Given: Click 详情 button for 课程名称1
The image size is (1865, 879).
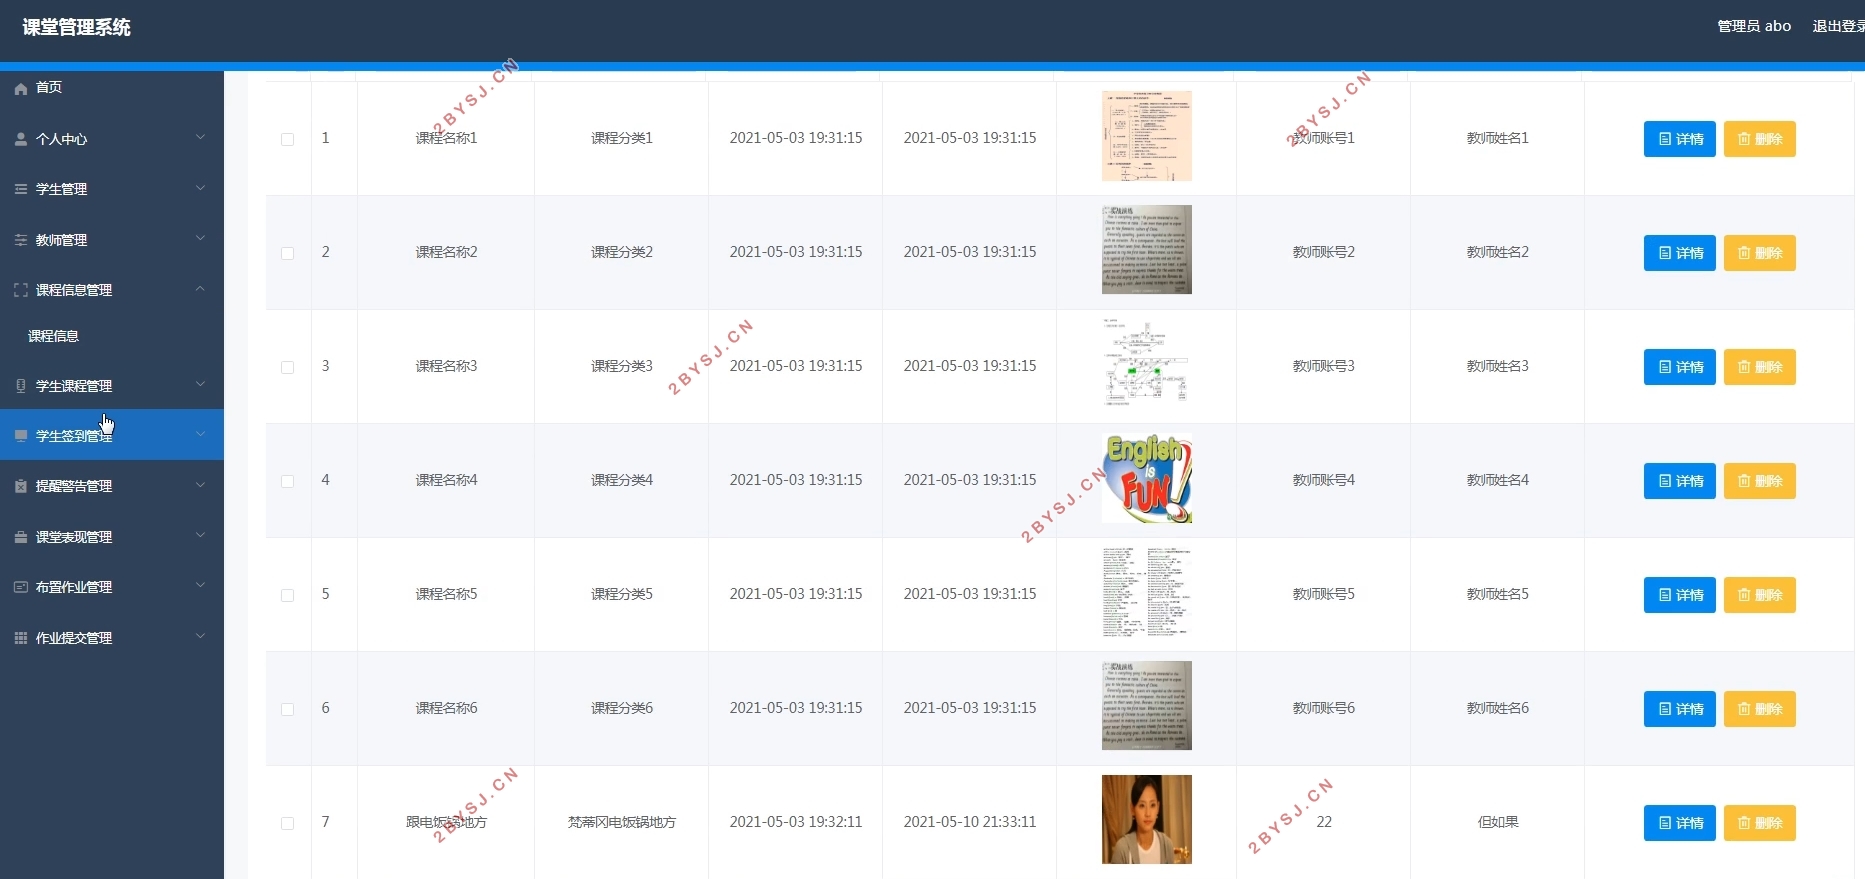Looking at the screenshot, I should pos(1680,139).
